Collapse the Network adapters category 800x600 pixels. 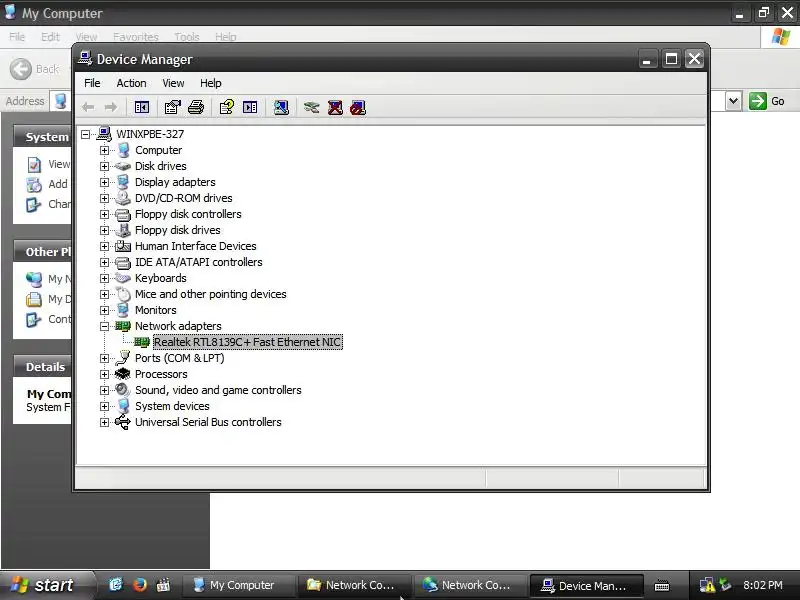(x=104, y=326)
